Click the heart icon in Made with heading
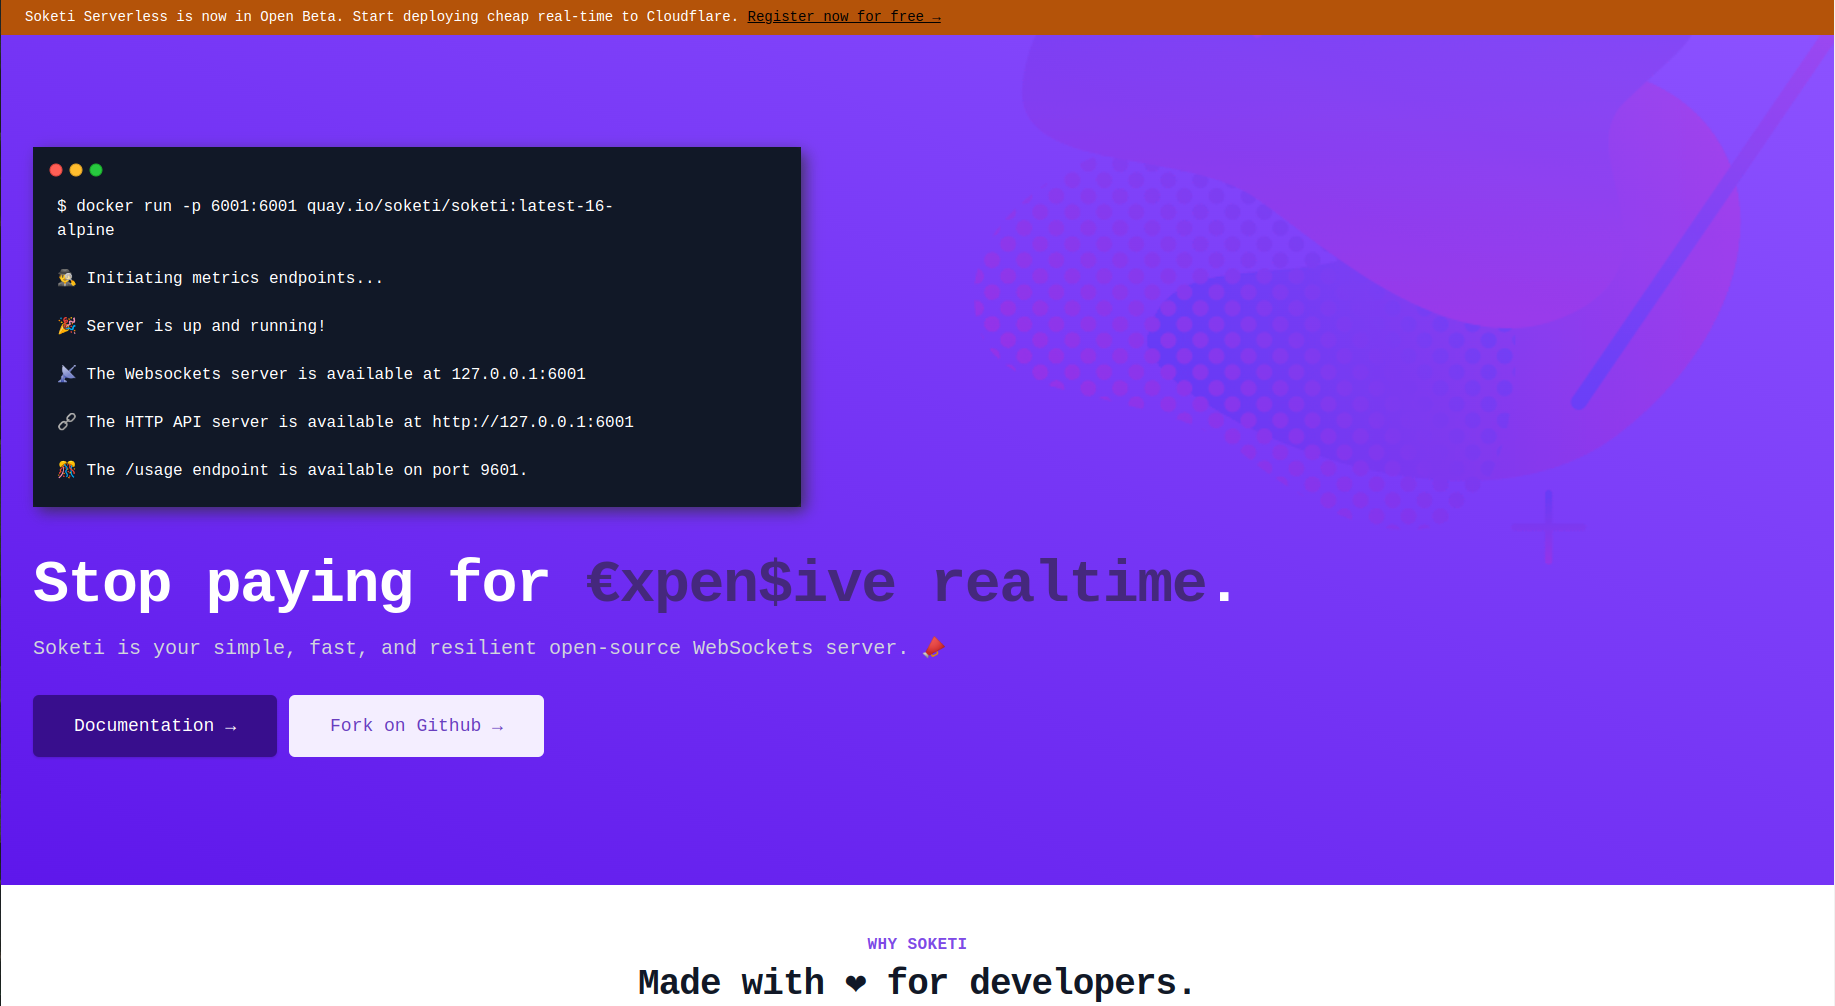 coord(855,983)
